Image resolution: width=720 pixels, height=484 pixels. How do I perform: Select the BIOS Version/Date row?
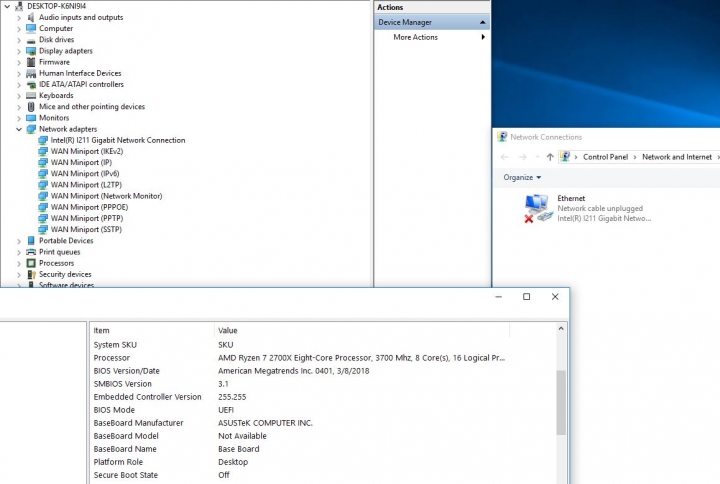pyautogui.click(x=299, y=371)
